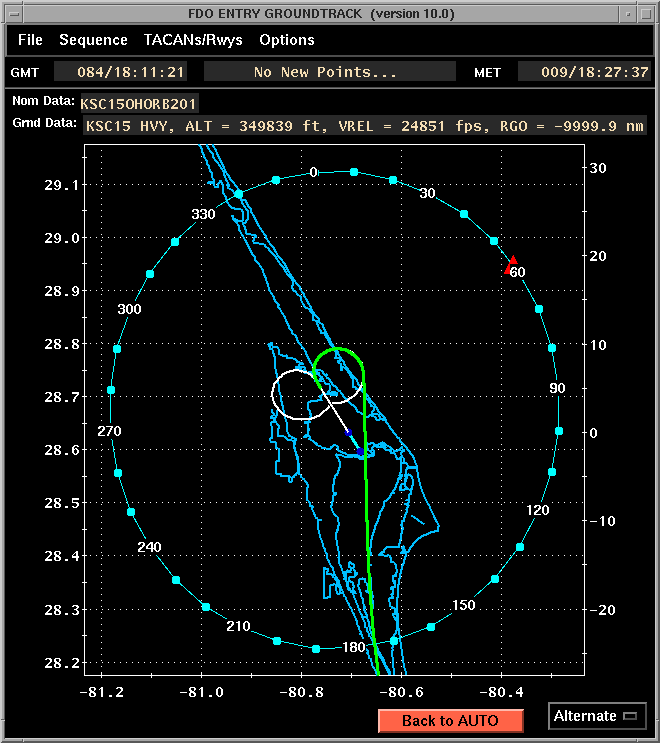The height and width of the screenshot is (743, 660).
Task: Click the 0 degree bearing label
Action: point(313,173)
